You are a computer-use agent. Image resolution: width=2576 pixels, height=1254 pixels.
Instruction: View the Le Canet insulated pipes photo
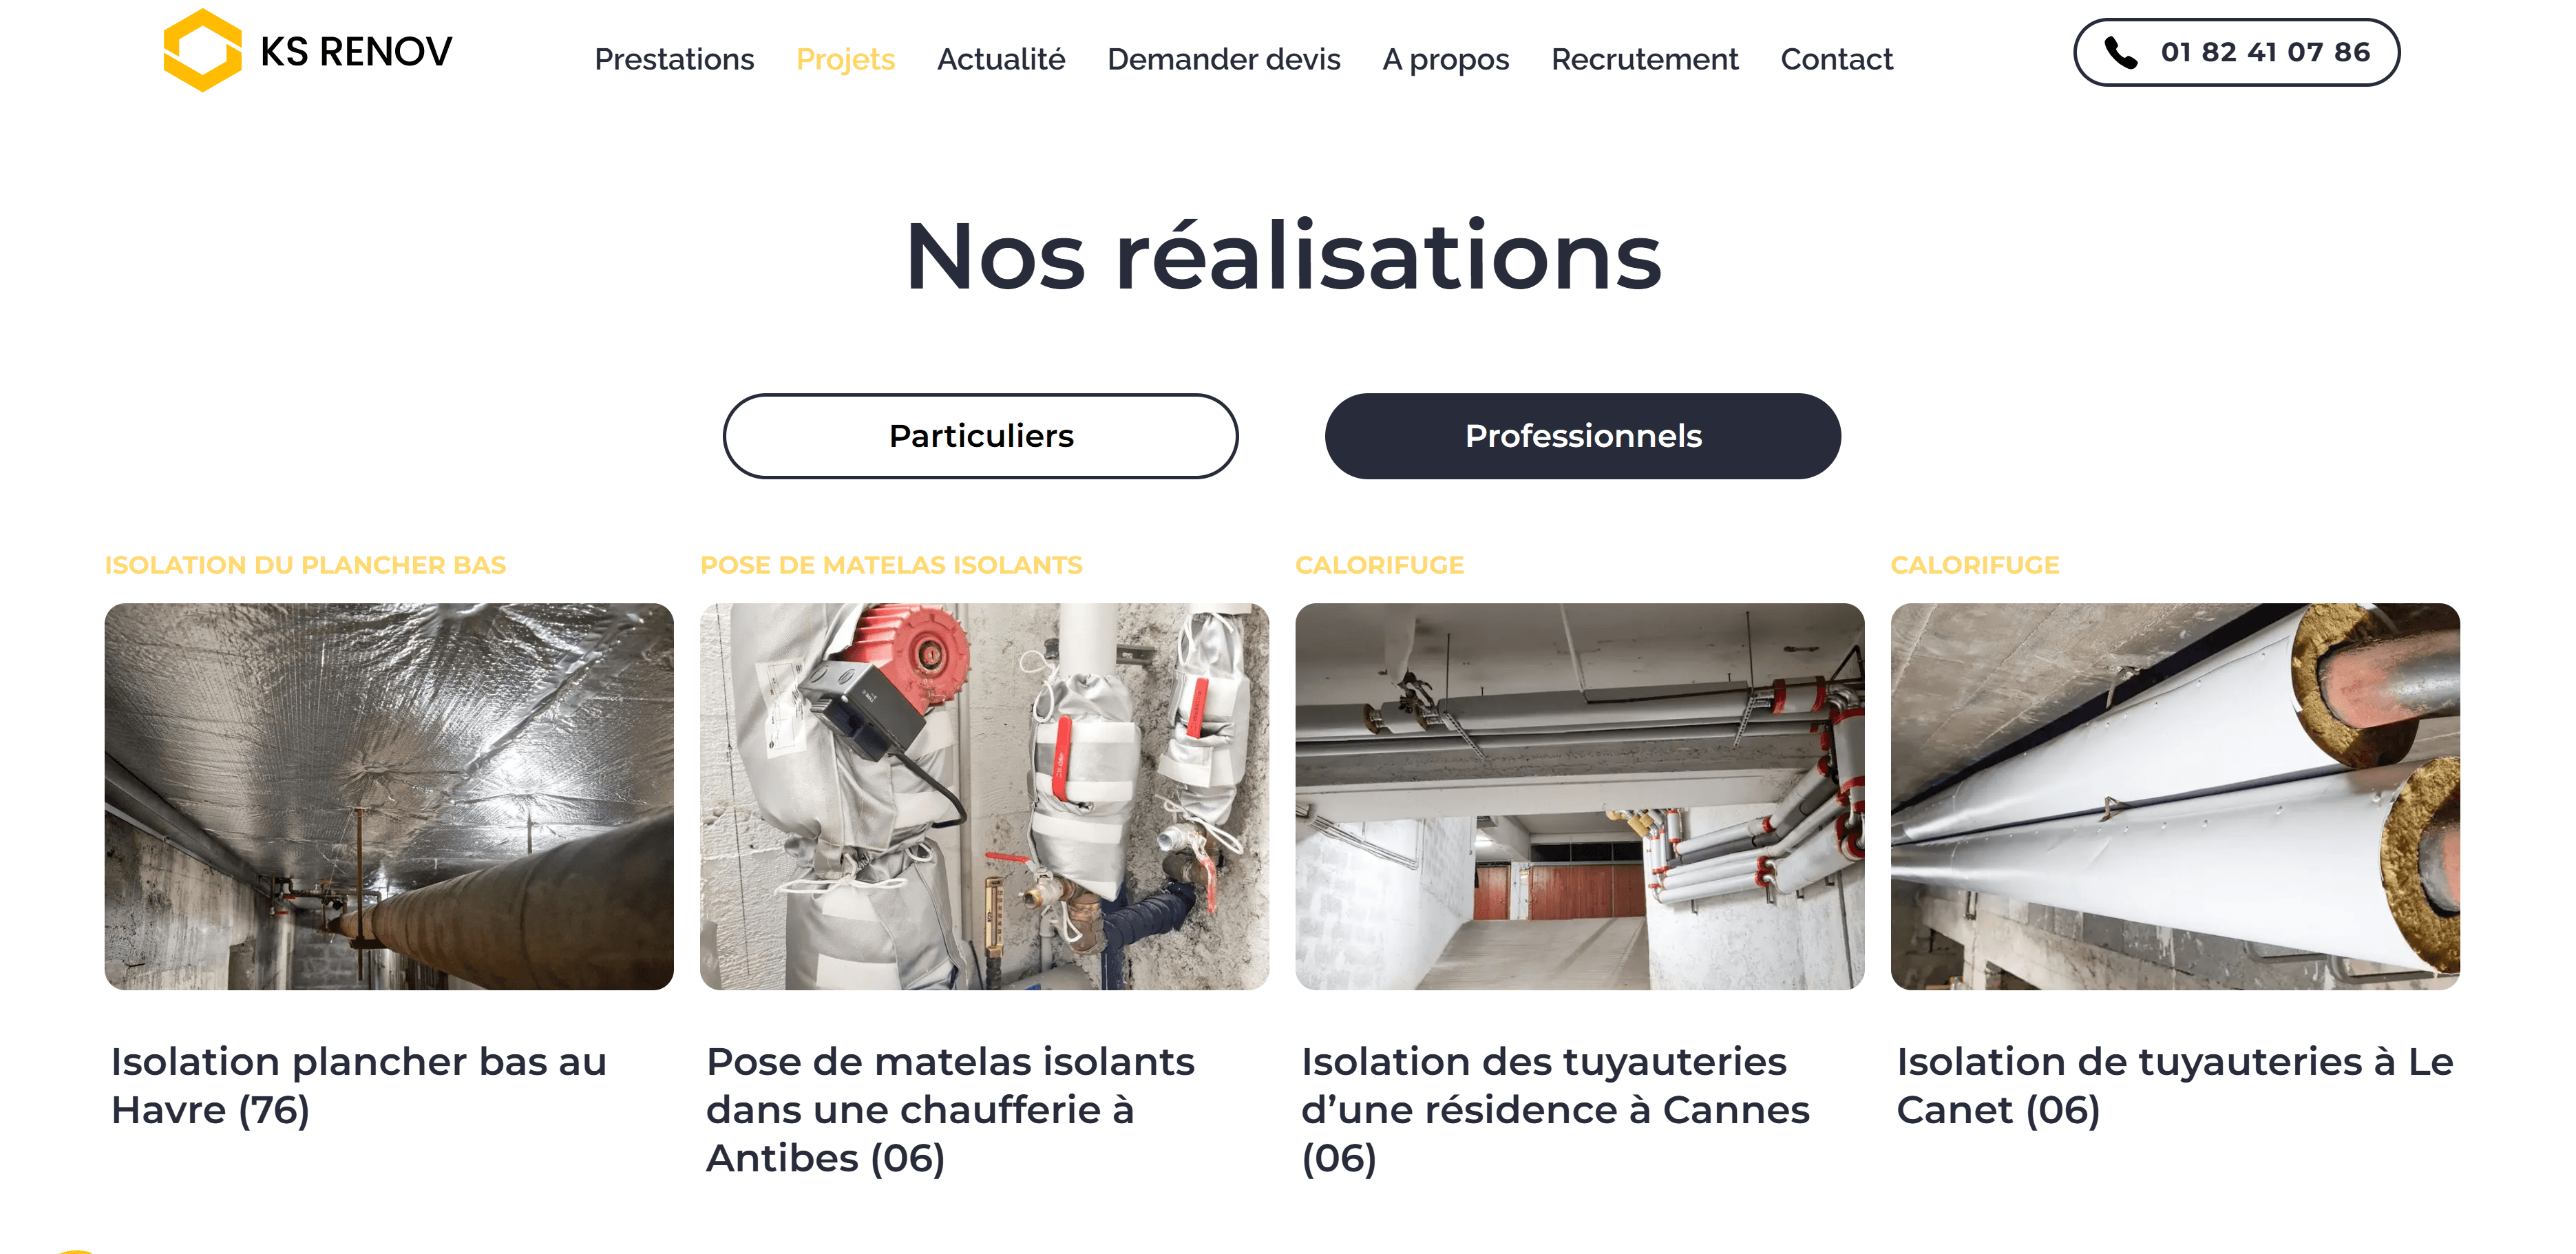2174,796
